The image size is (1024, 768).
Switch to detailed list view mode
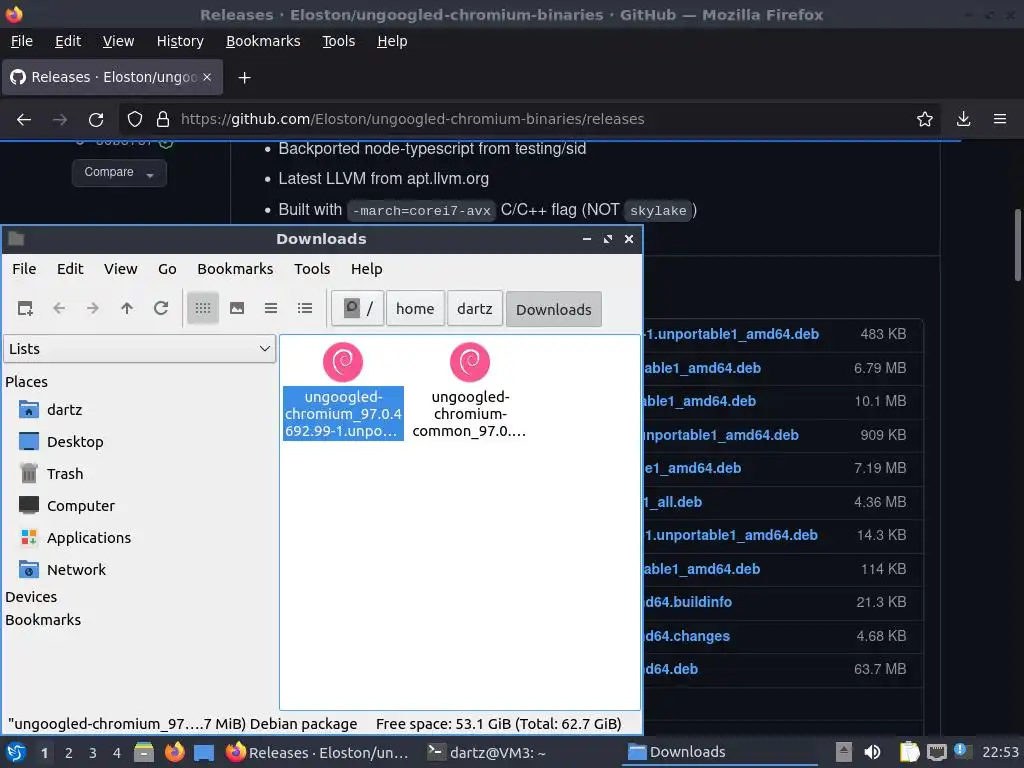pos(305,308)
